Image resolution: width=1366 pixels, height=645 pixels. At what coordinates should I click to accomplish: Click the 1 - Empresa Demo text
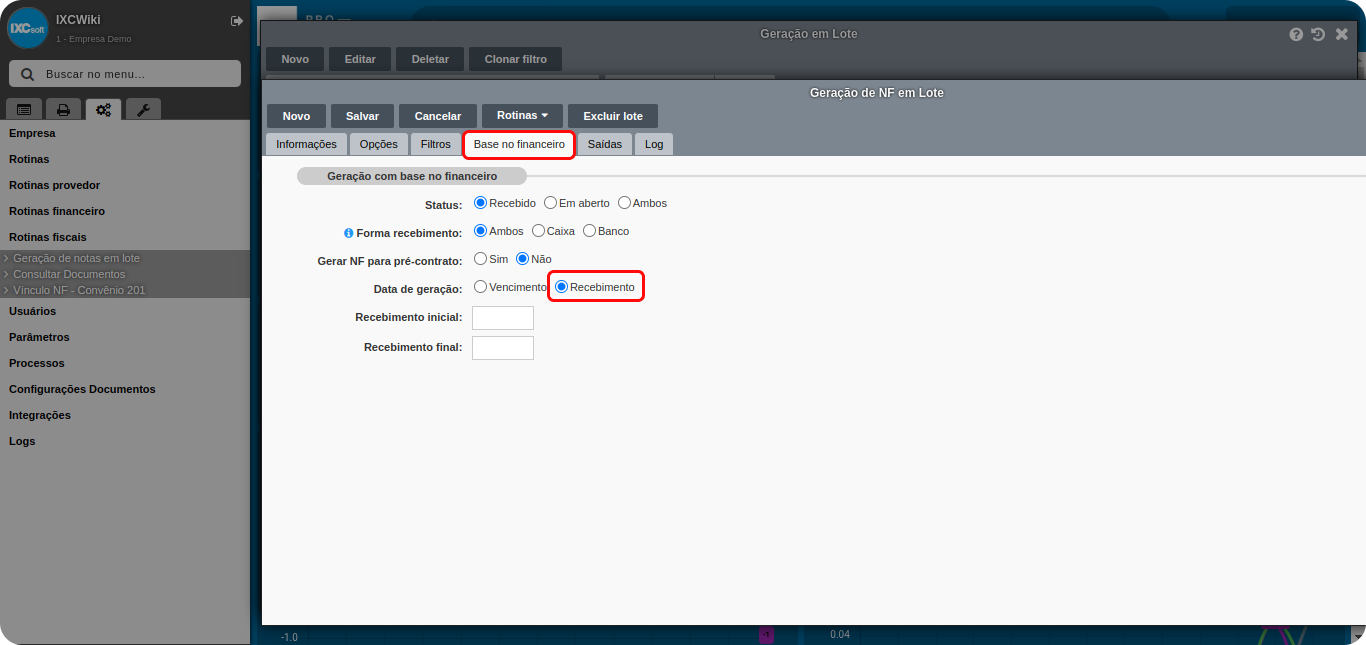tap(94, 39)
